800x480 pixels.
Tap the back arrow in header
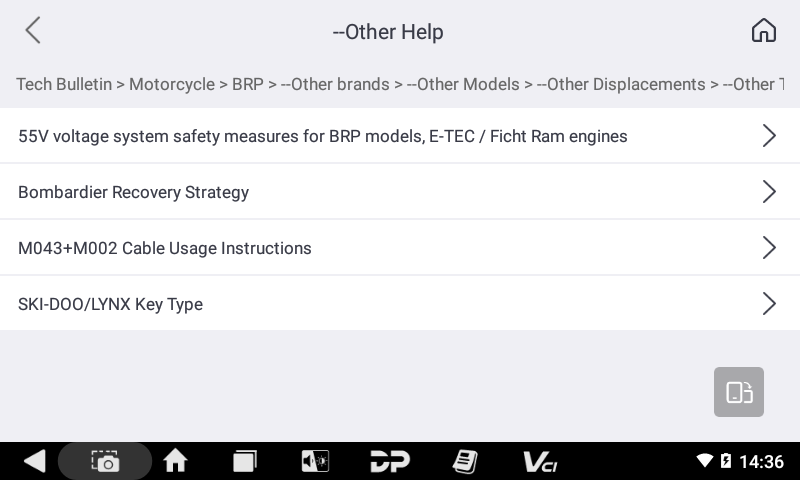pyautogui.click(x=33, y=31)
